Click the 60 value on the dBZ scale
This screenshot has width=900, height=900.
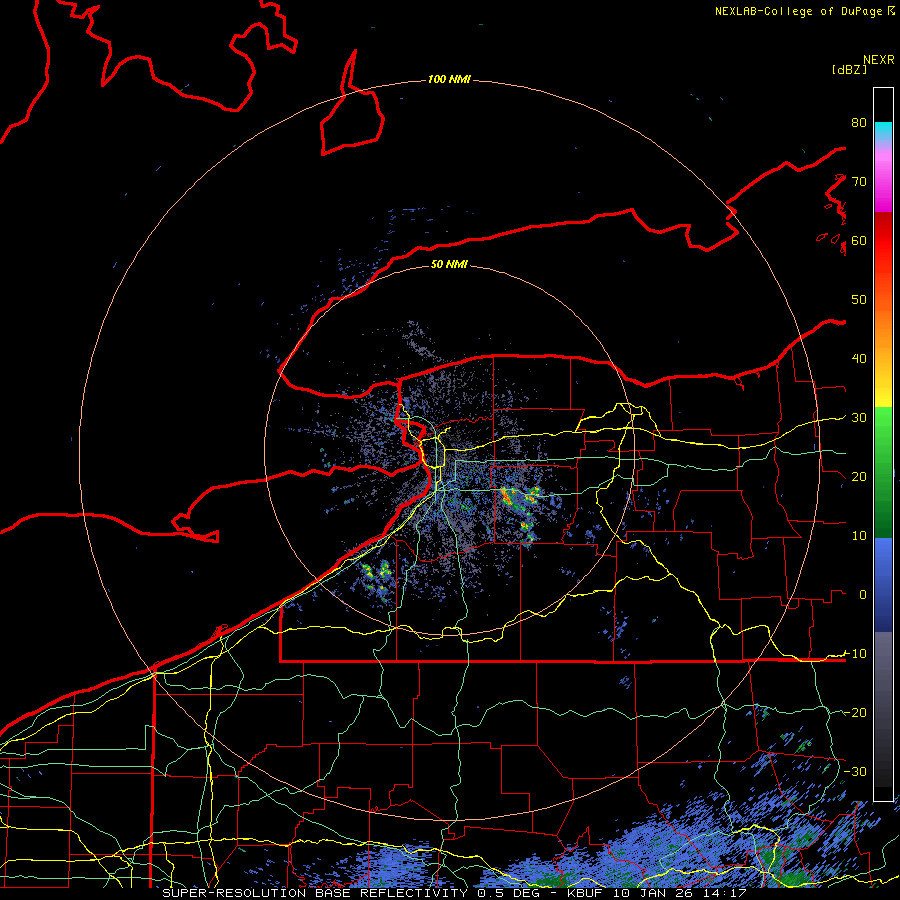pyautogui.click(x=859, y=241)
